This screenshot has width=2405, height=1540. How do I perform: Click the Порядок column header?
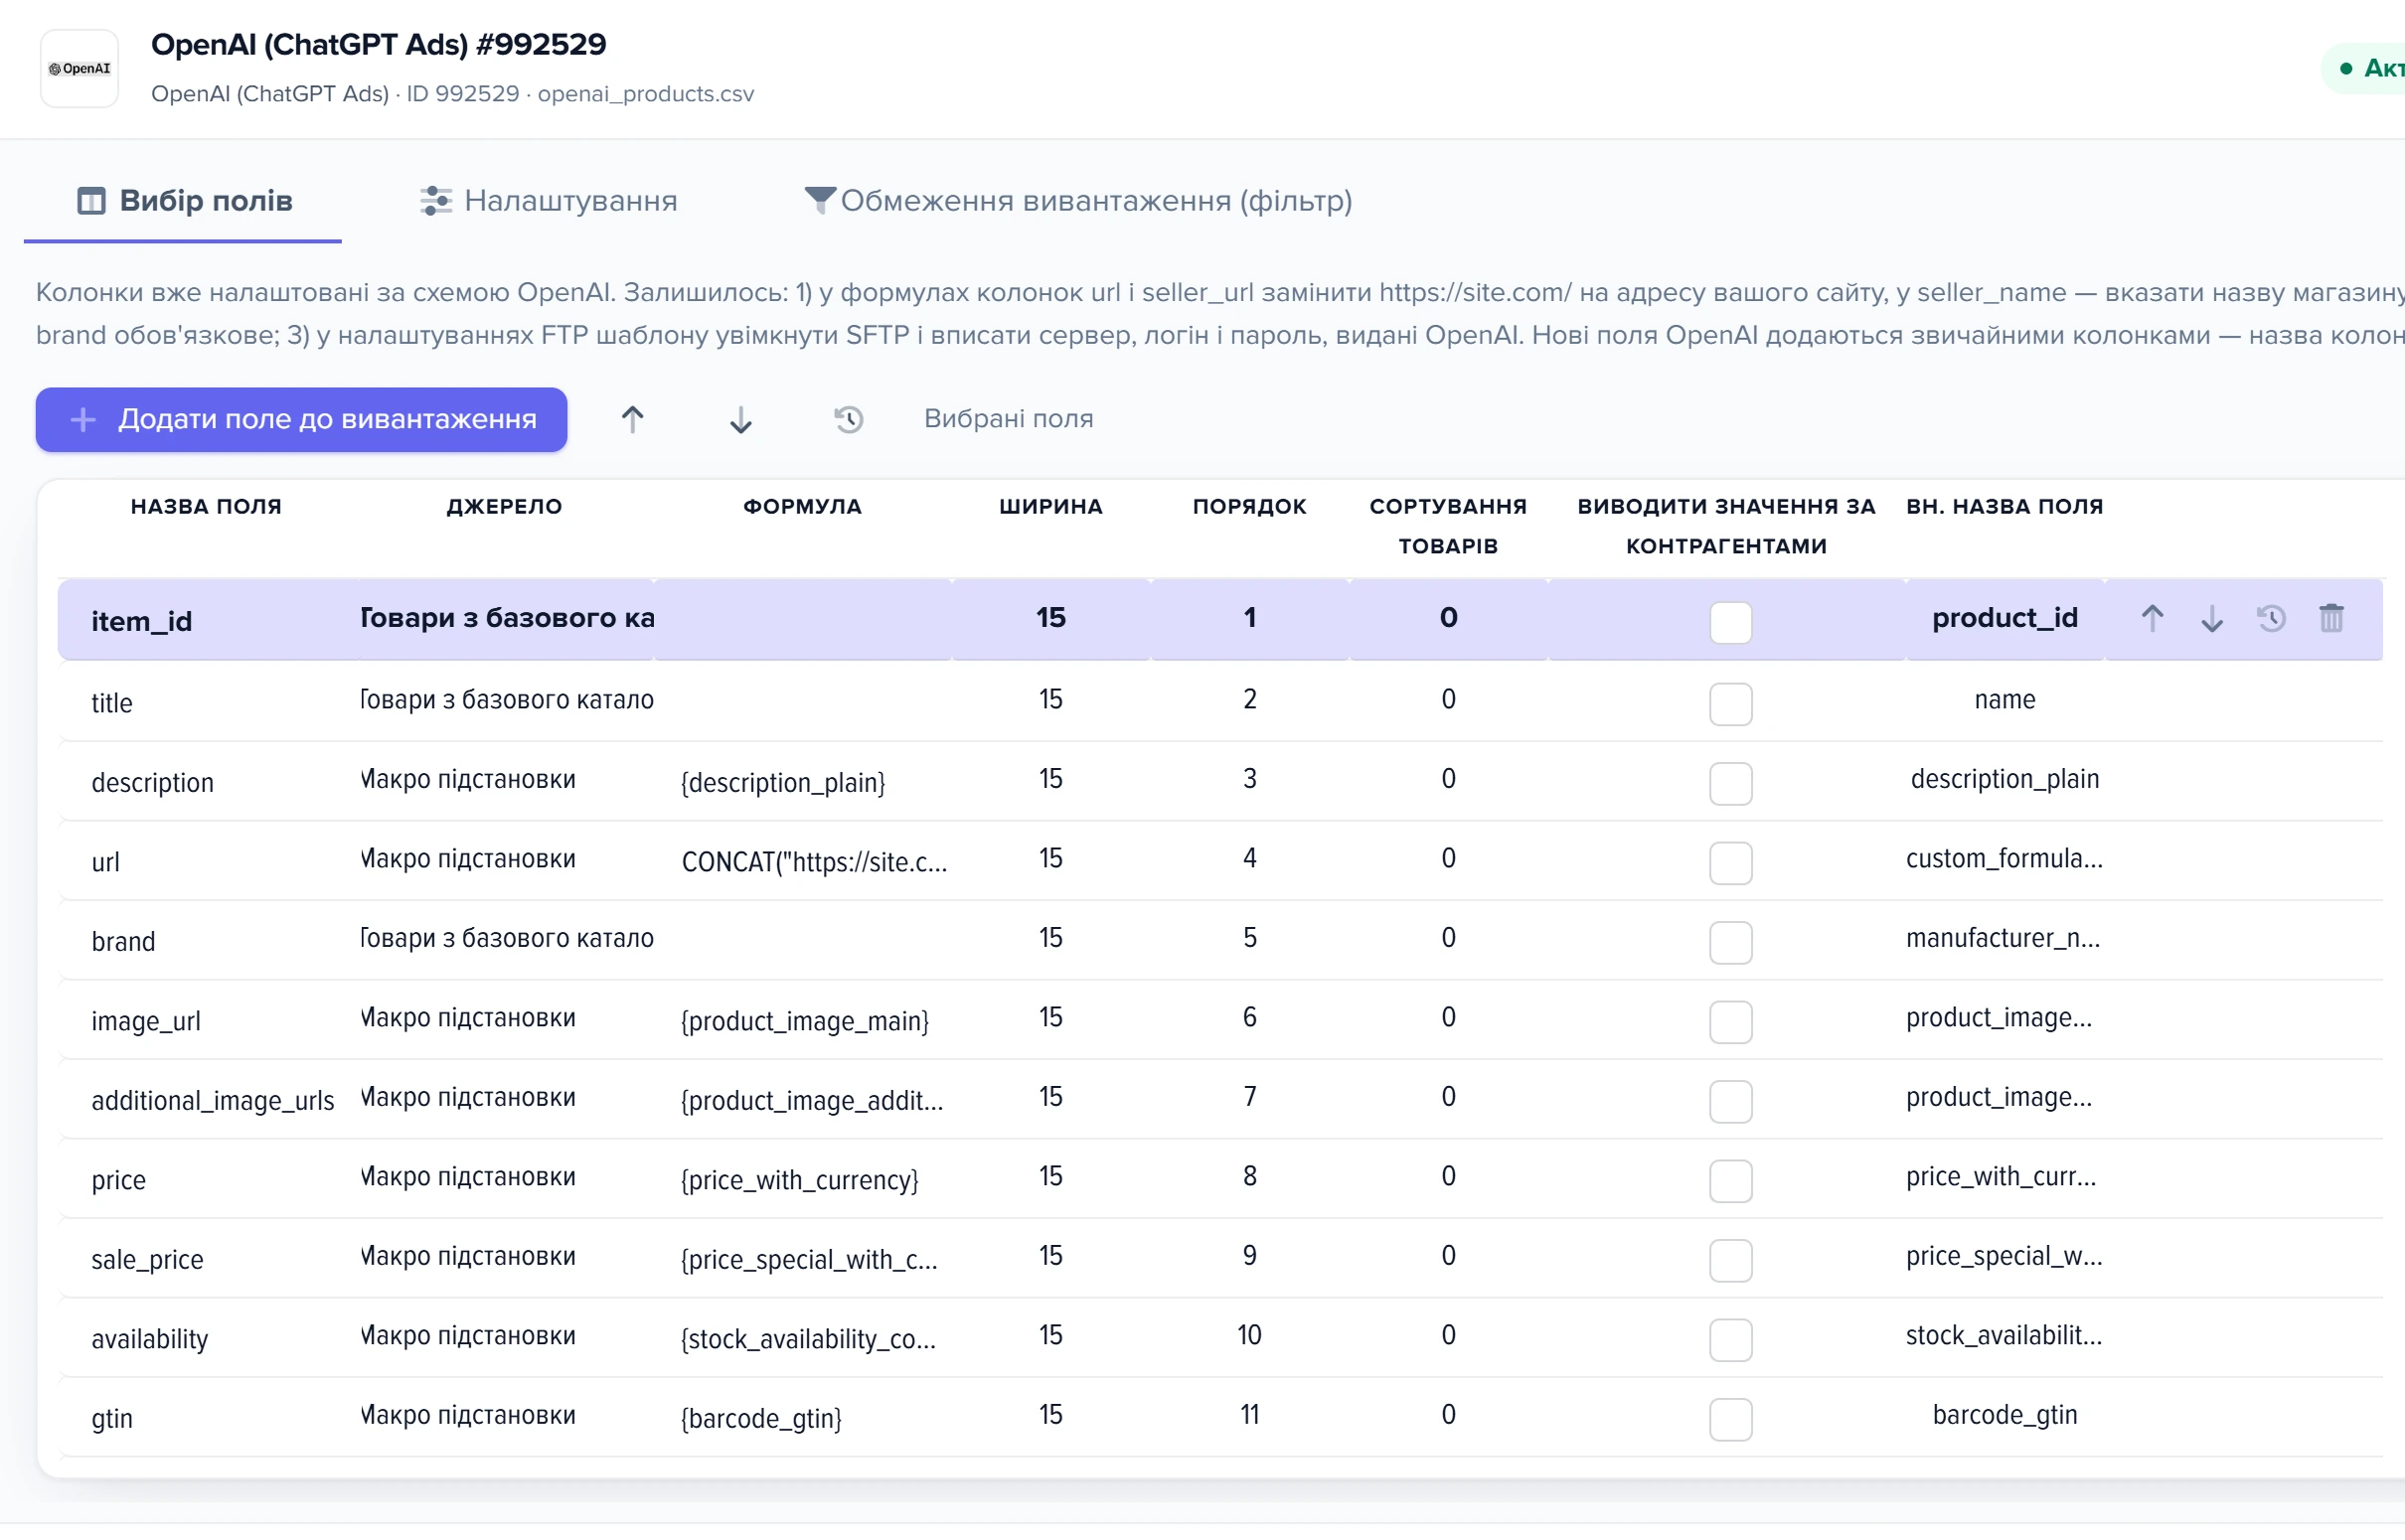(x=1249, y=506)
